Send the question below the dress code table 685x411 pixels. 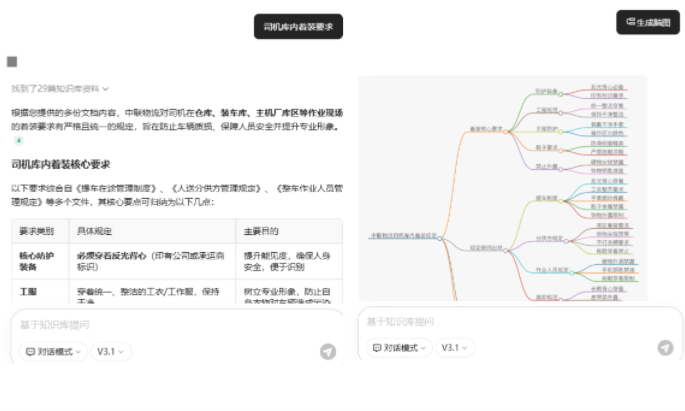pos(328,351)
